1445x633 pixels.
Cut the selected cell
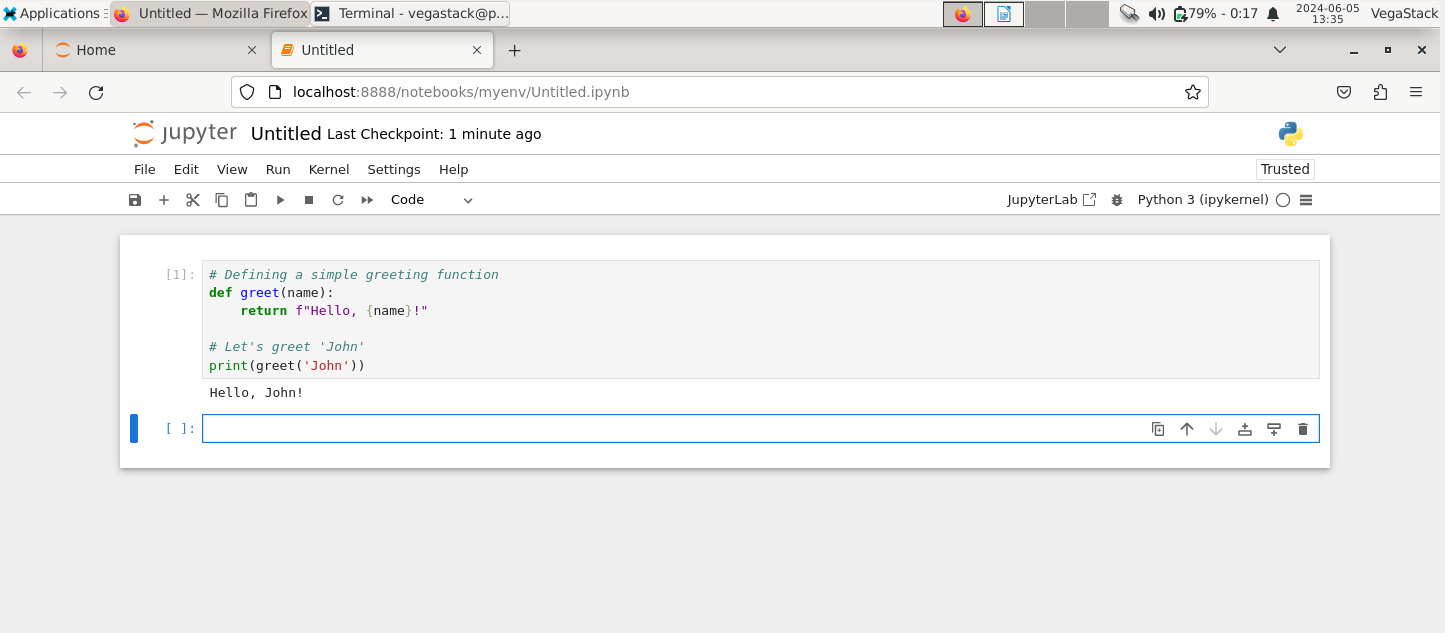coord(192,199)
